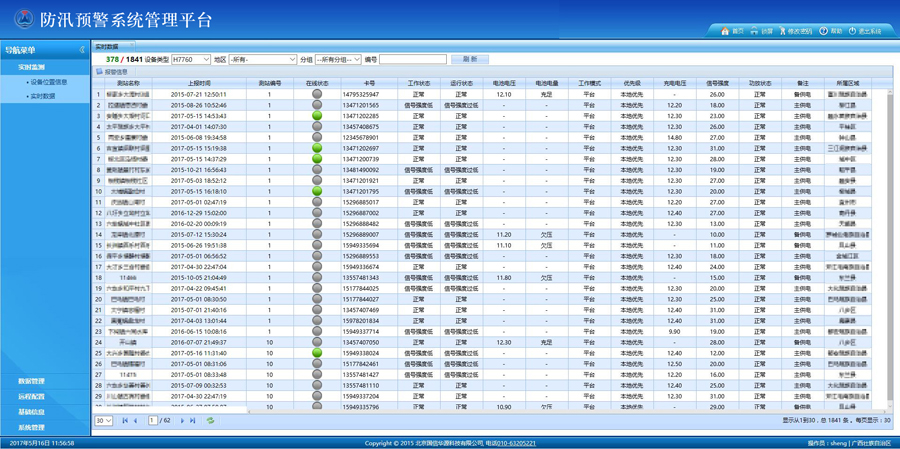Sort by 卡号 column header
The width and height of the screenshot is (900, 449).
coord(368,83)
